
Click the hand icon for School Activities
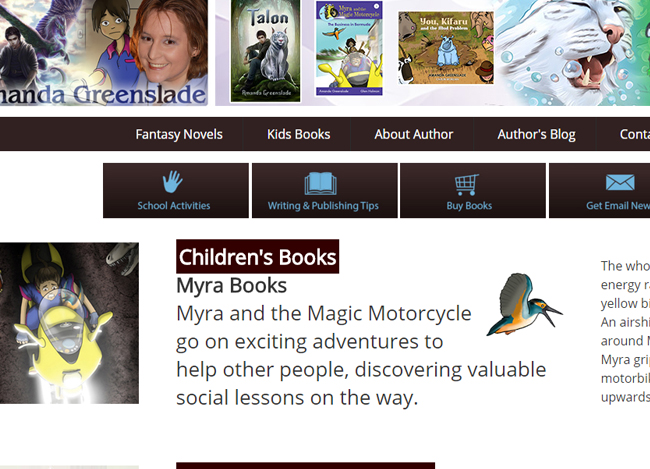click(173, 182)
